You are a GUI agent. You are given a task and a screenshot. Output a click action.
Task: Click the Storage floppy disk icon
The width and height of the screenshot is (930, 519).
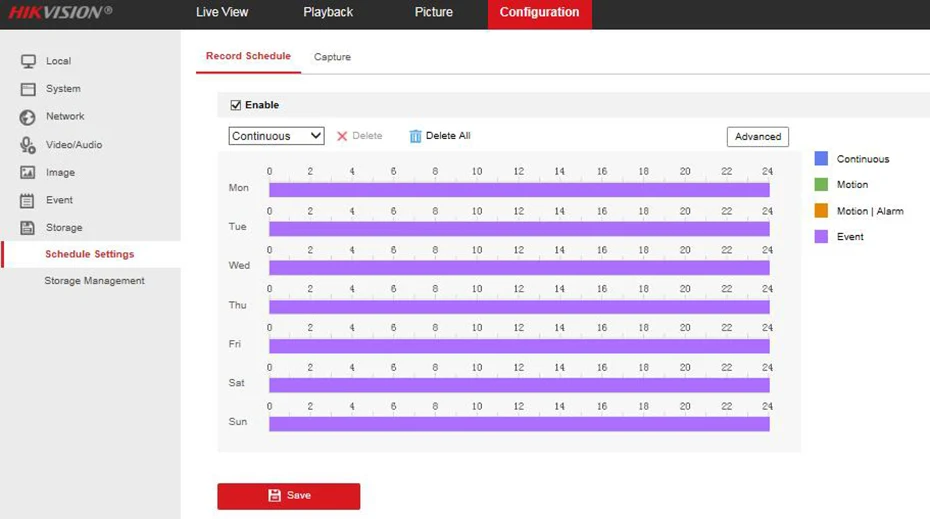pos(27,227)
